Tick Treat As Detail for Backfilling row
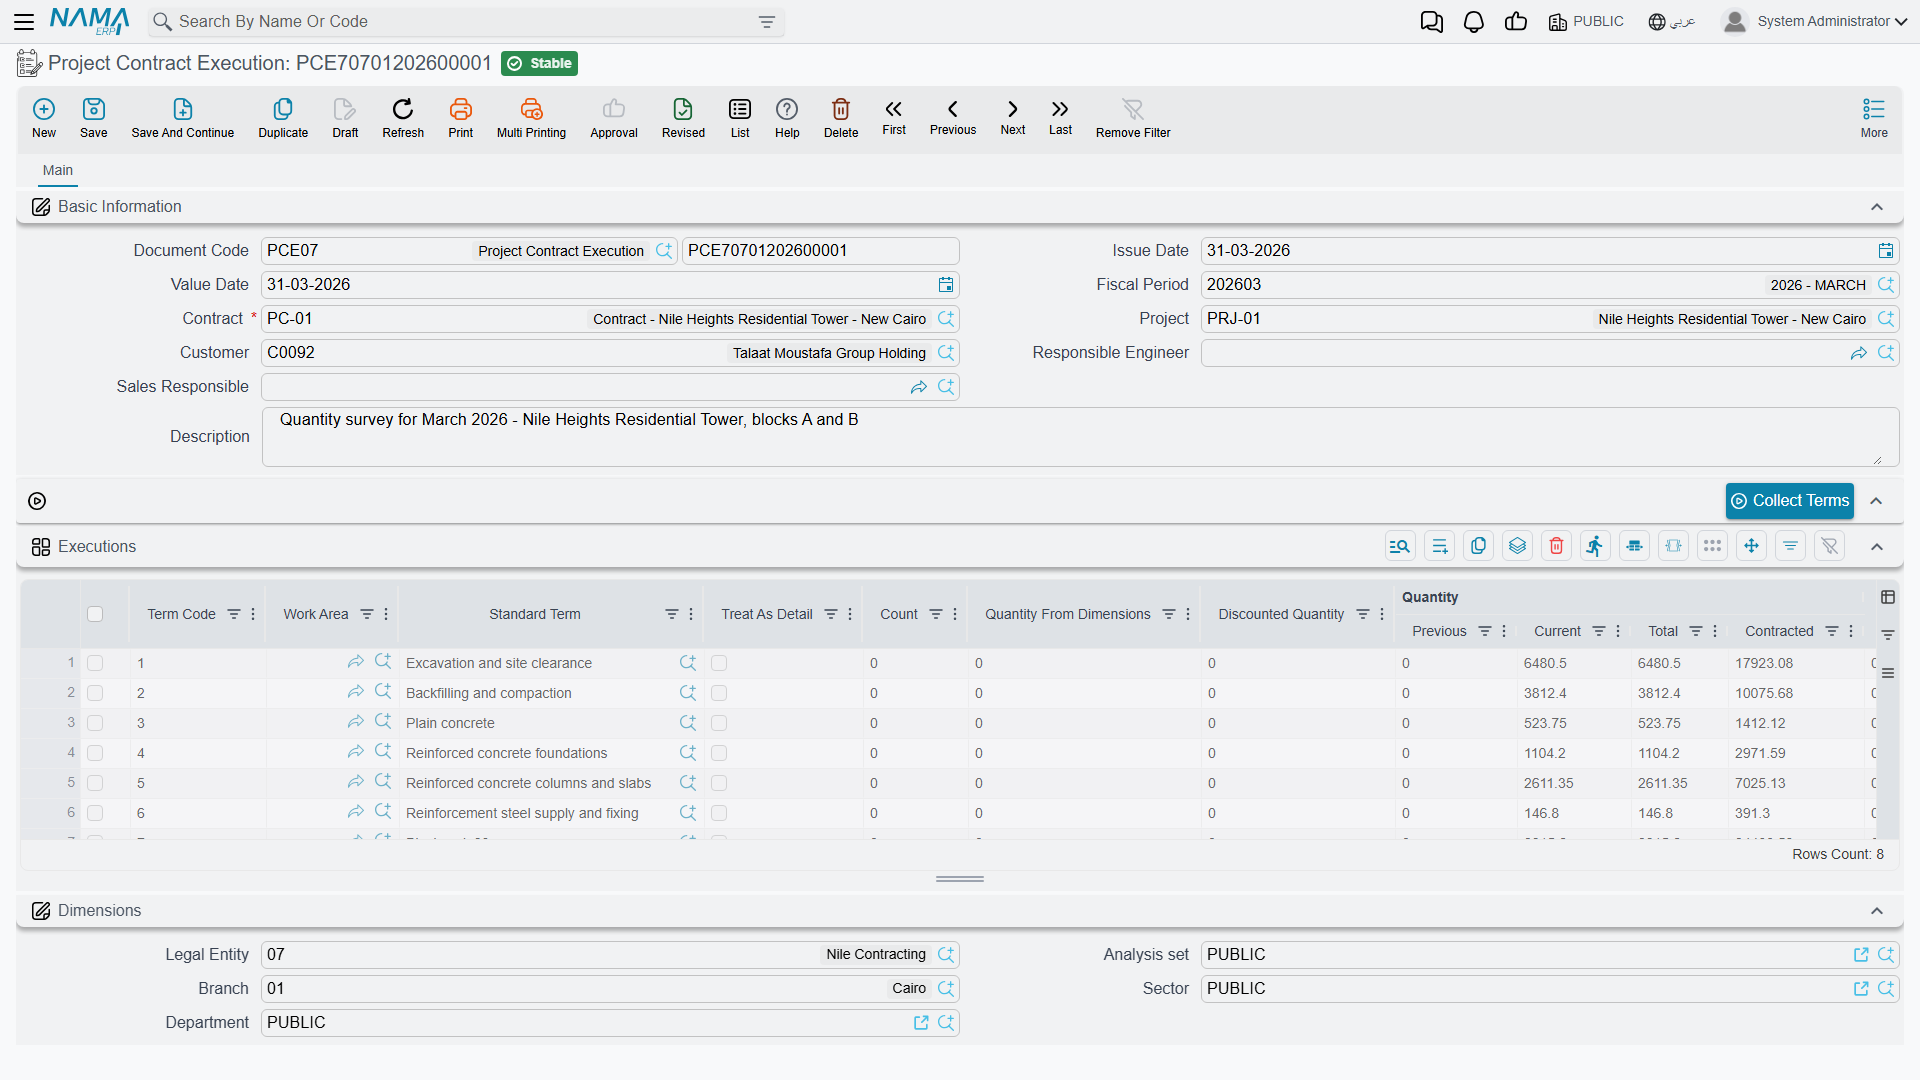 pos(719,693)
